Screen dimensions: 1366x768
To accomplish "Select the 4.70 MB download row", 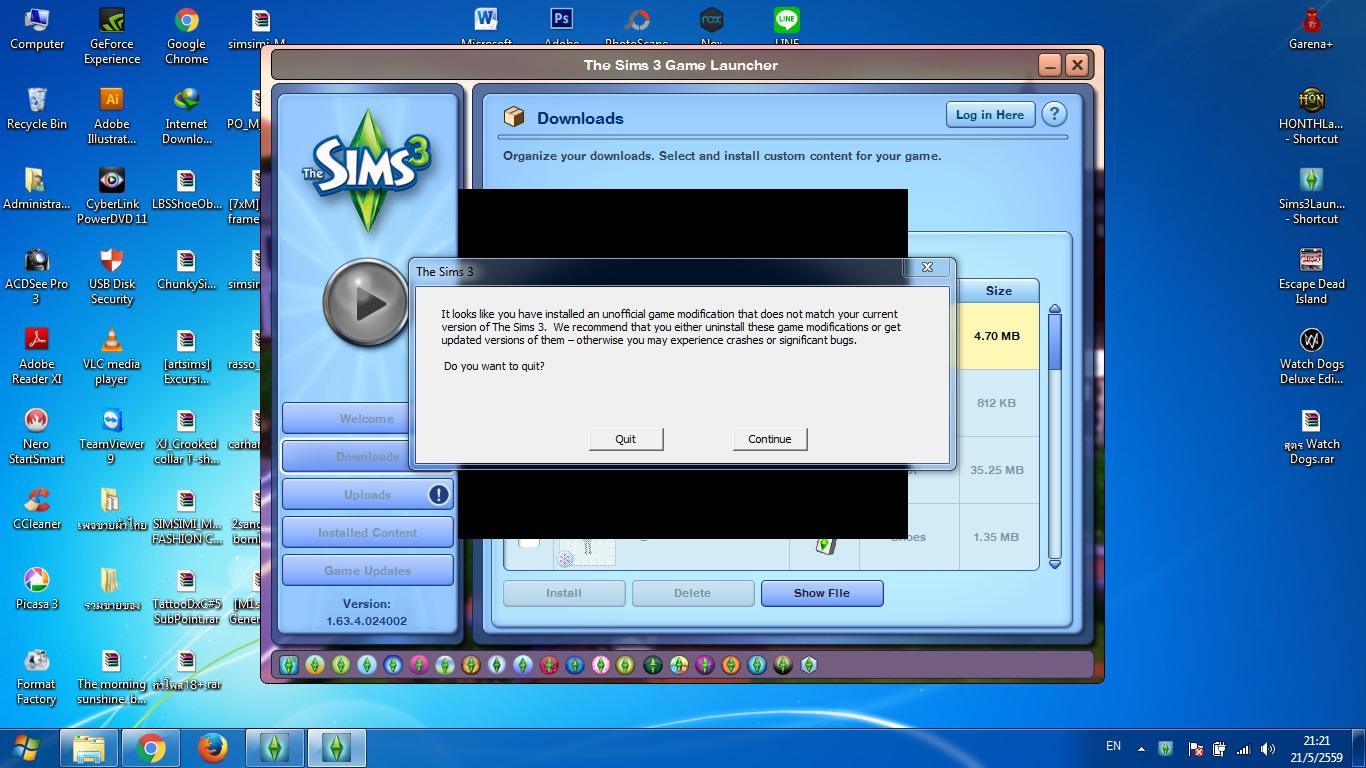I will pyautogui.click(x=997, y=336).
